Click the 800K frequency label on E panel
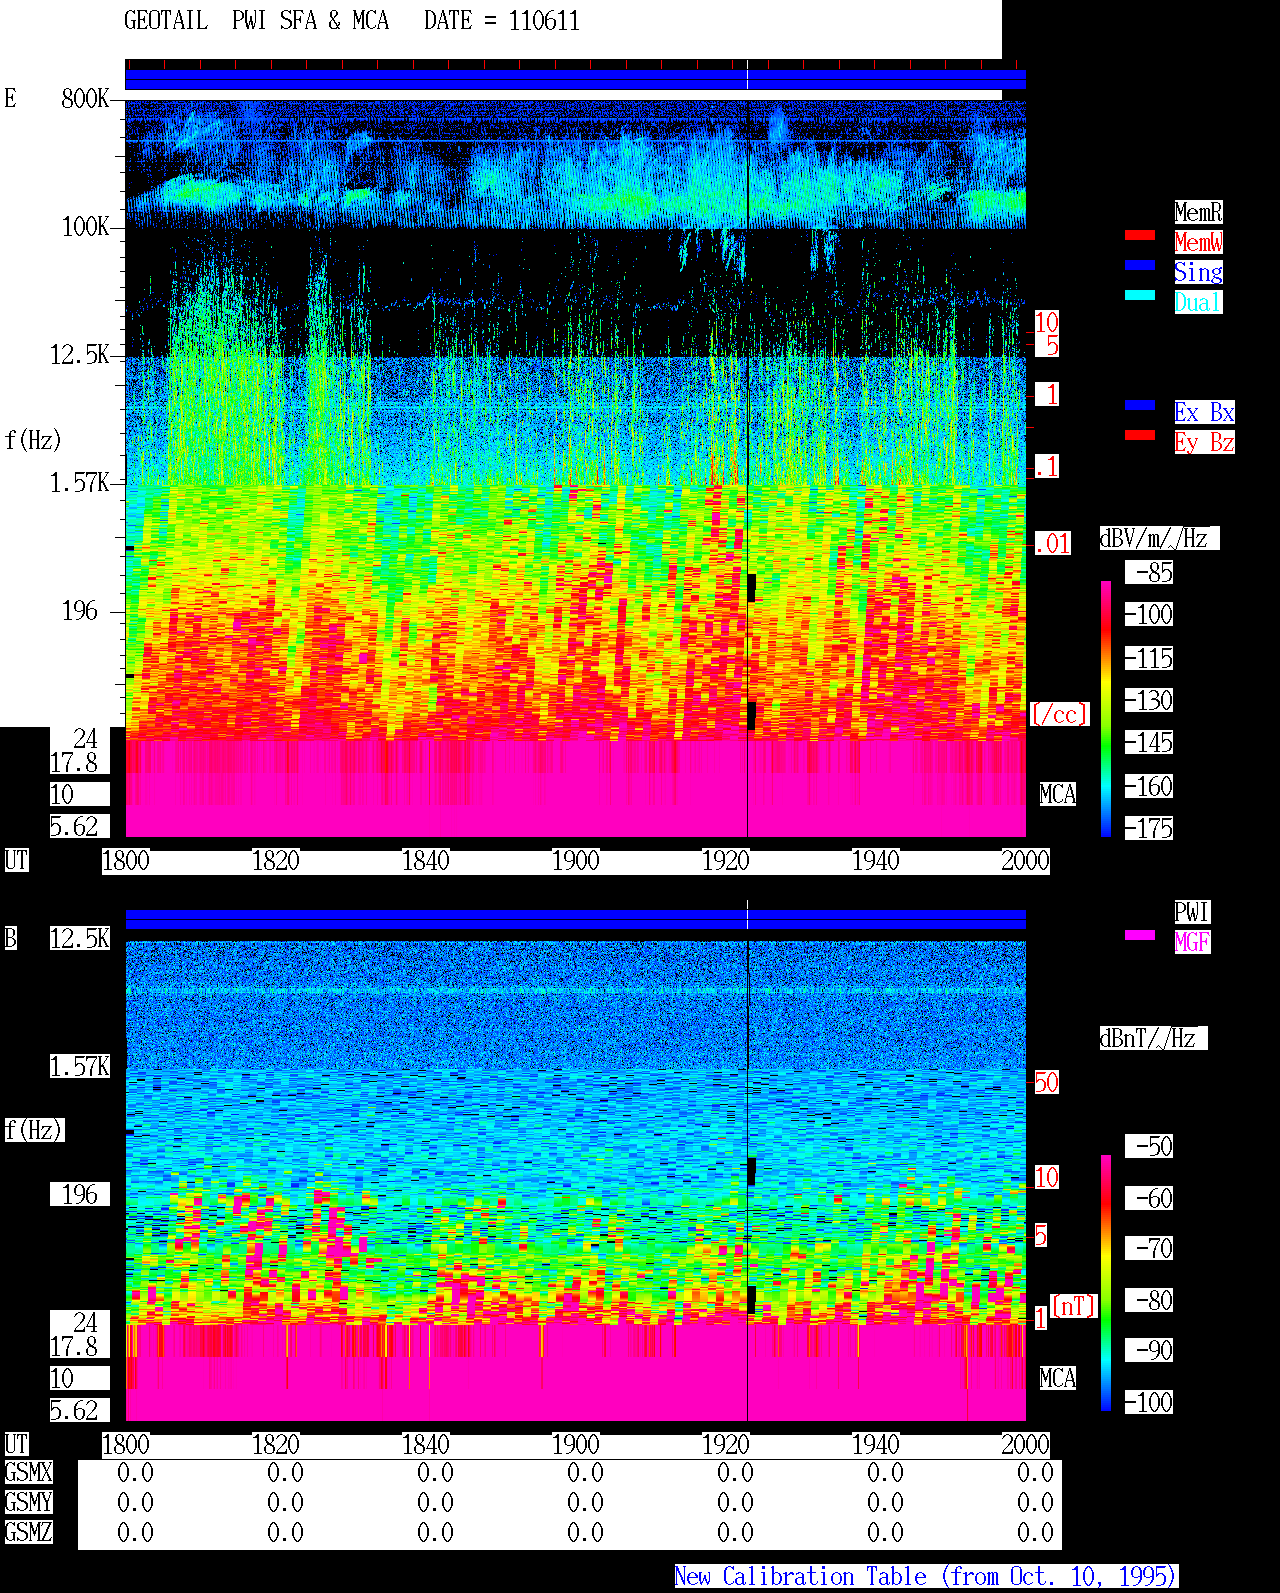1280x1593 pixels. point(85,98)
